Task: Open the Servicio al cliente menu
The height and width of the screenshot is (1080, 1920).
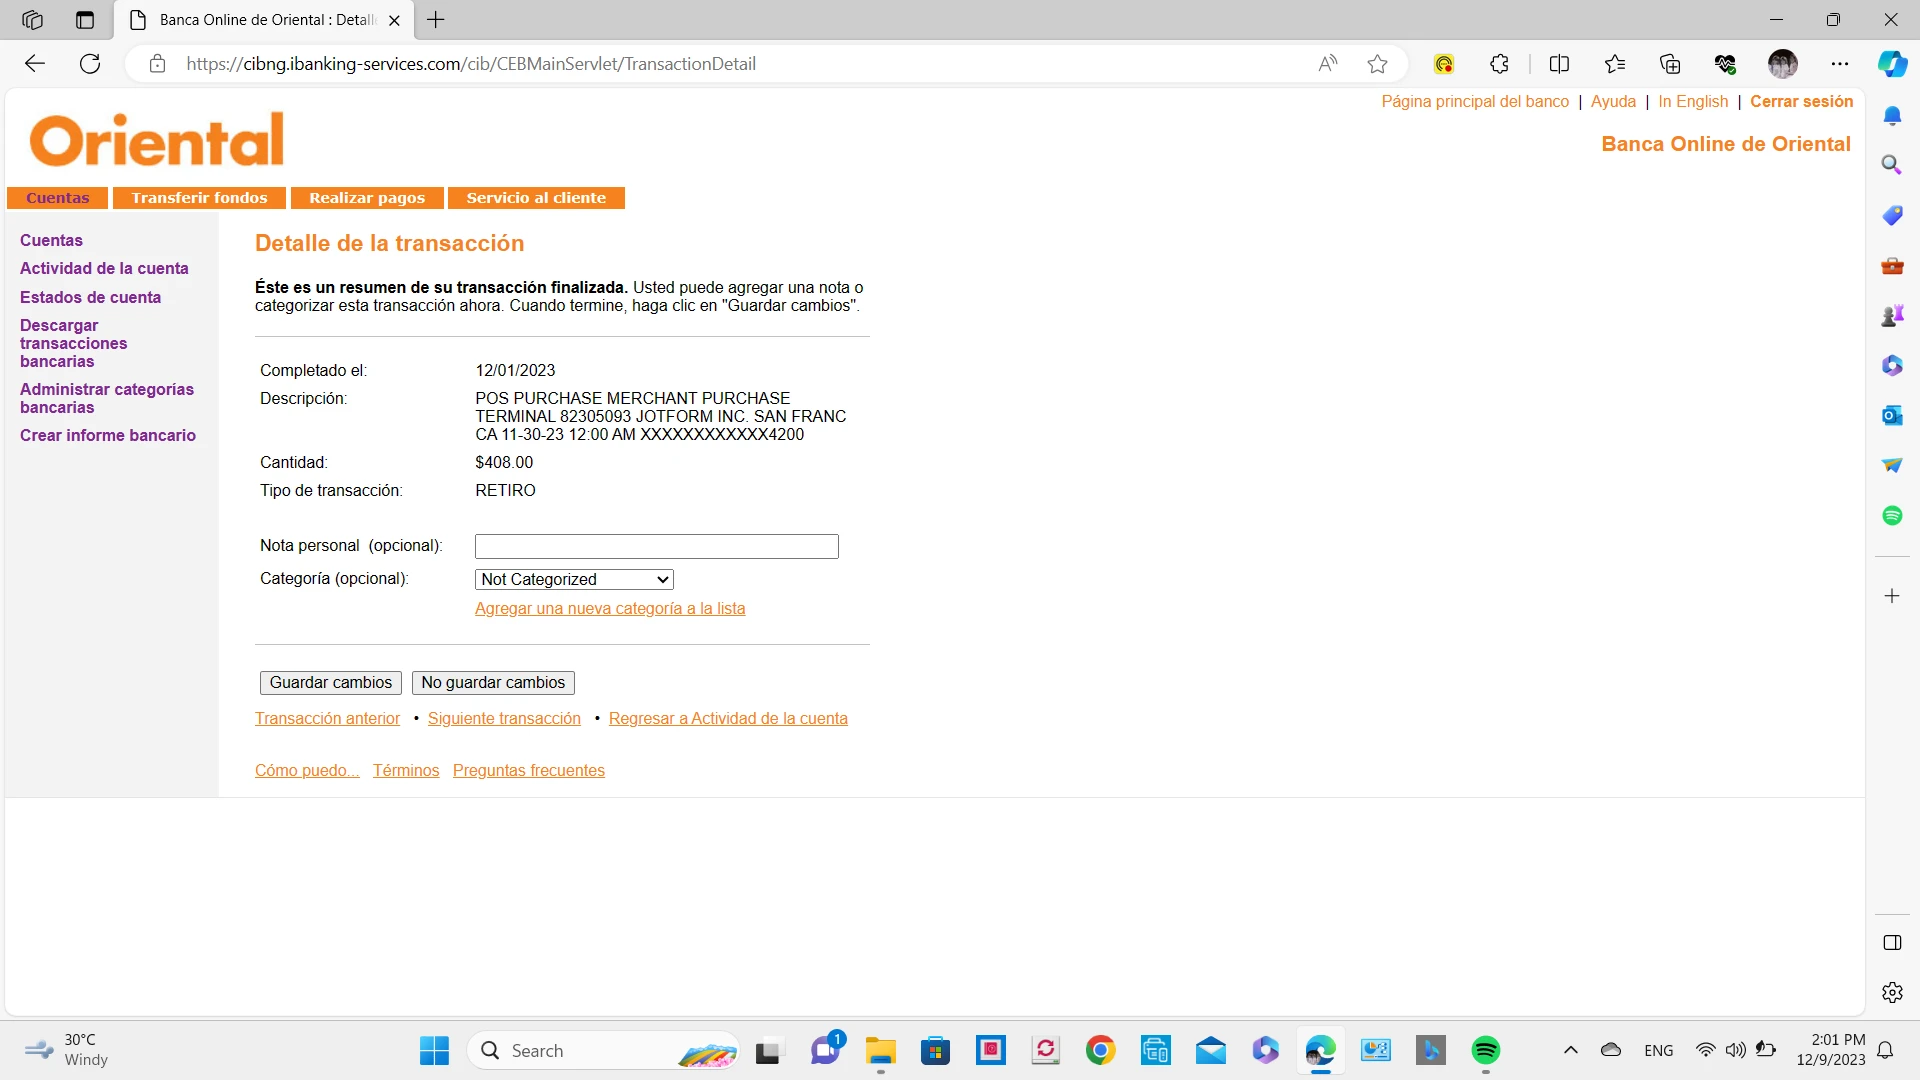Action: (x=537, y=197)
